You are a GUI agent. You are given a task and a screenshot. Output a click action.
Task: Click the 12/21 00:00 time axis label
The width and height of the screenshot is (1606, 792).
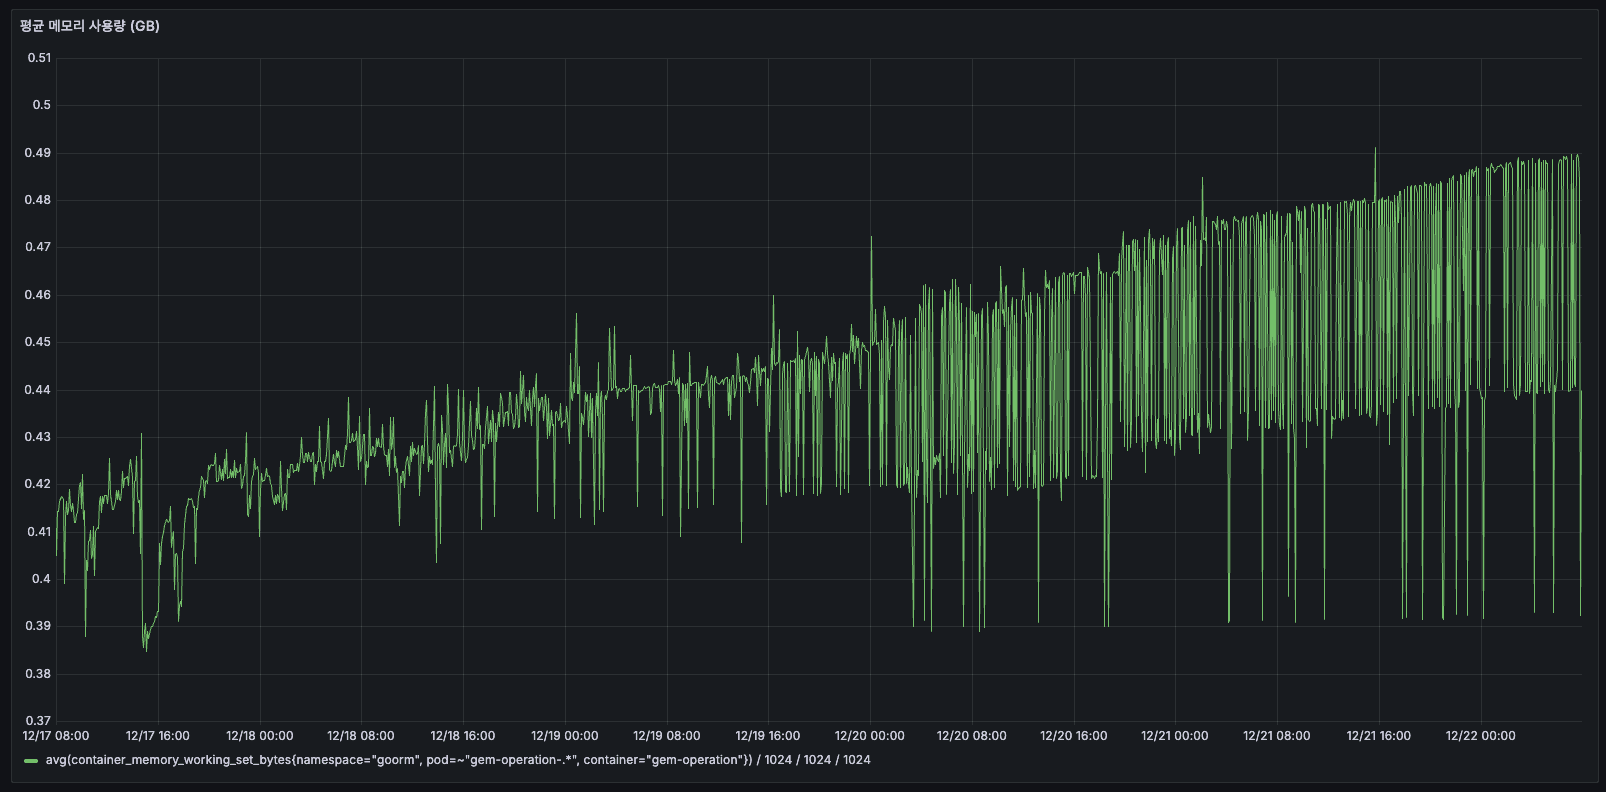pyautogui.click(x=1175, y=736)
